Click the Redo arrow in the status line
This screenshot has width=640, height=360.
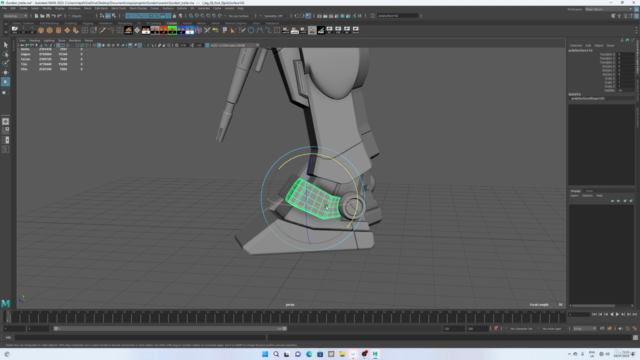coord(60,16)
